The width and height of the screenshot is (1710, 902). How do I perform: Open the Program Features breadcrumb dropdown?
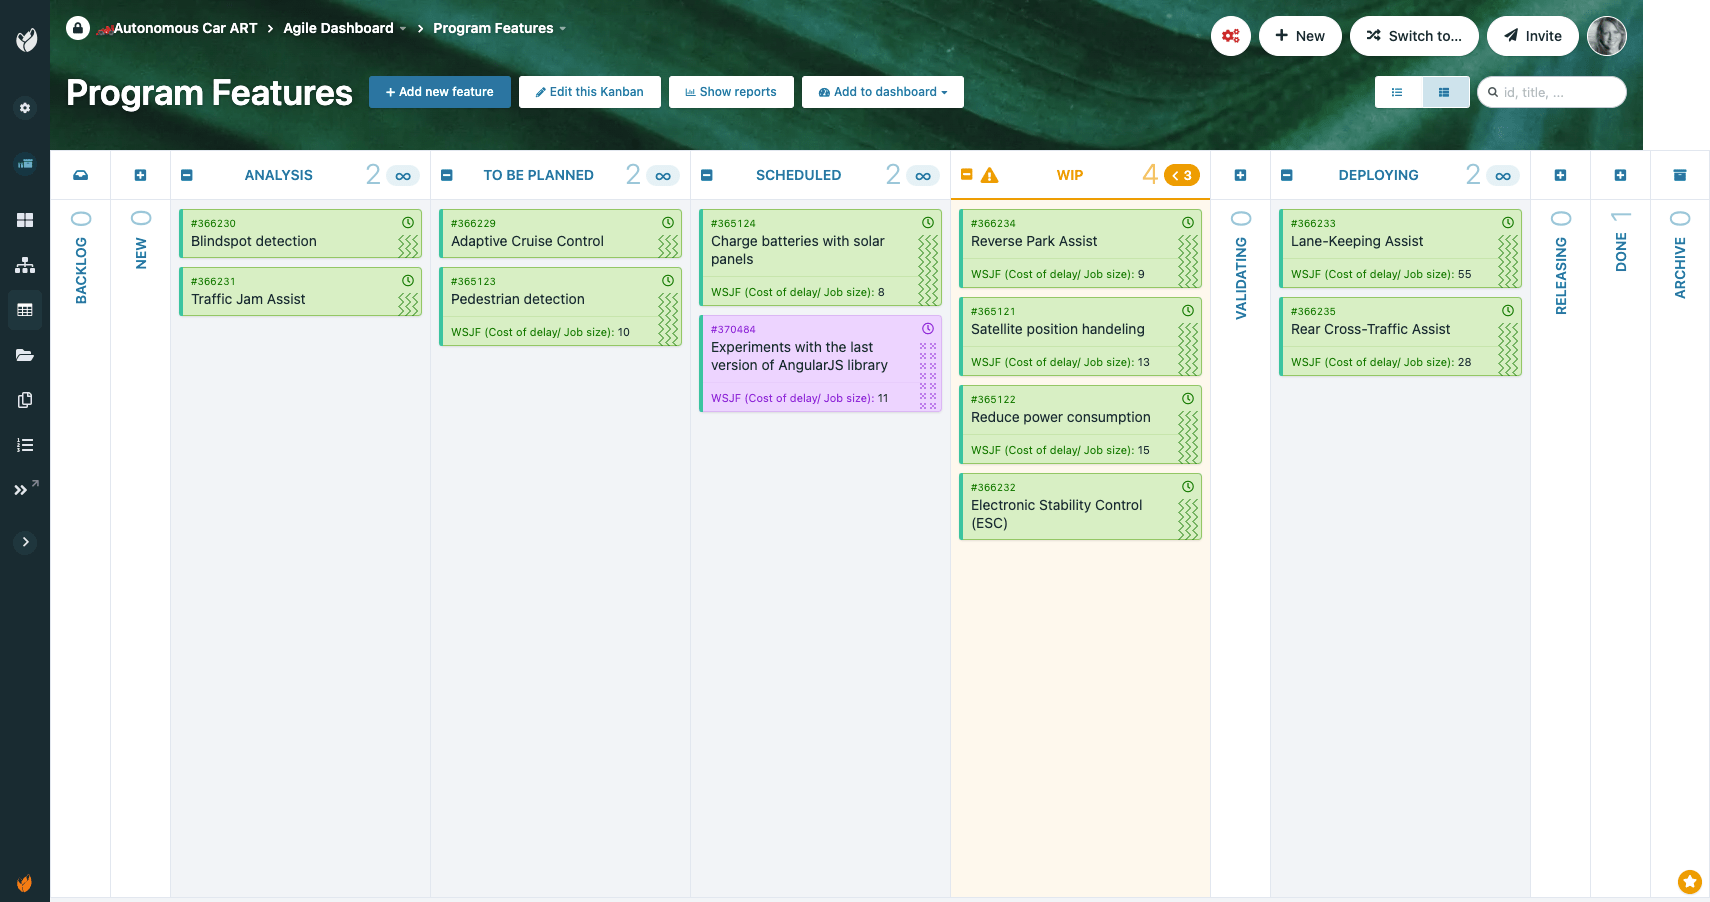pos(563,28)
